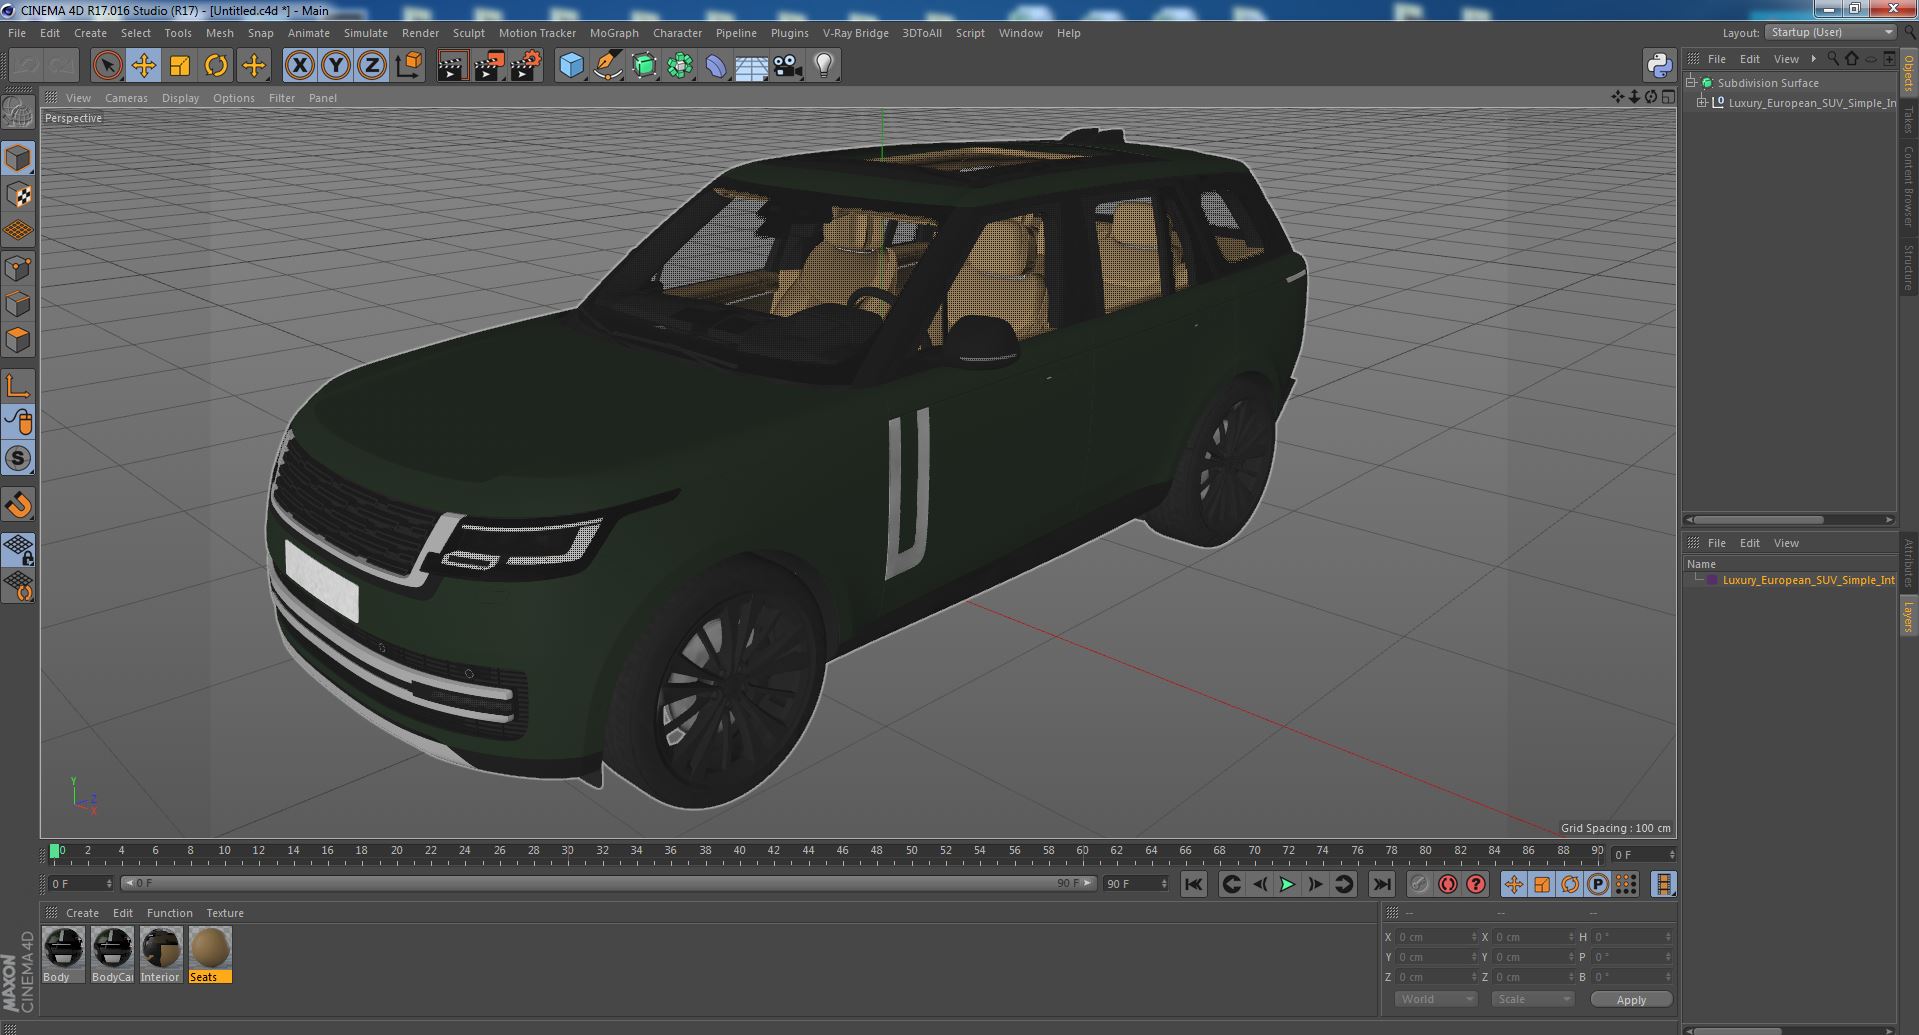Select the spline Pen tool
Screen dimensions: 1919x1035
(x=607, y=66)
